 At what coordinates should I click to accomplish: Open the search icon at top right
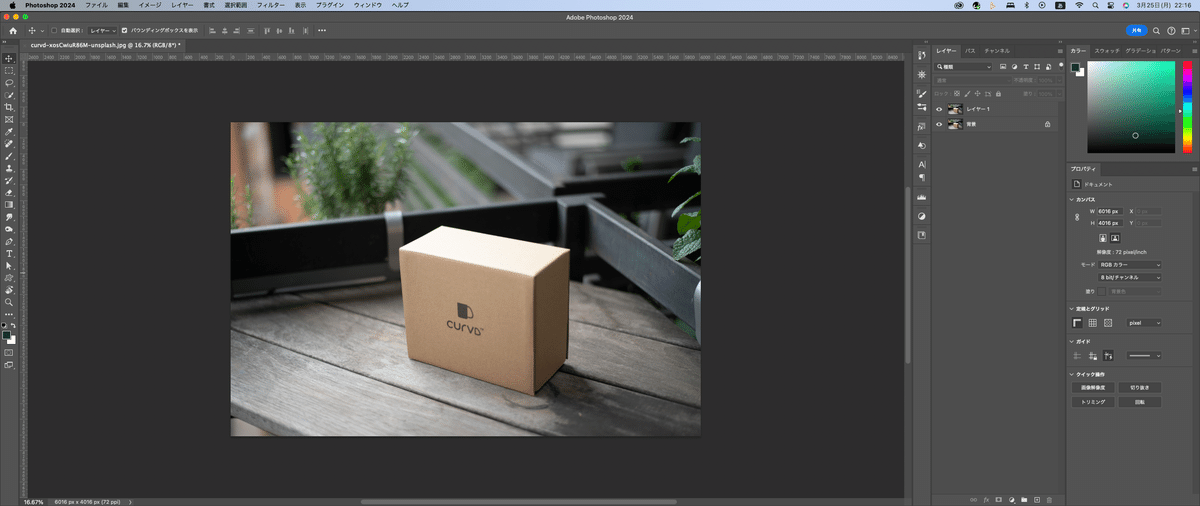[x=1158, y=30]
